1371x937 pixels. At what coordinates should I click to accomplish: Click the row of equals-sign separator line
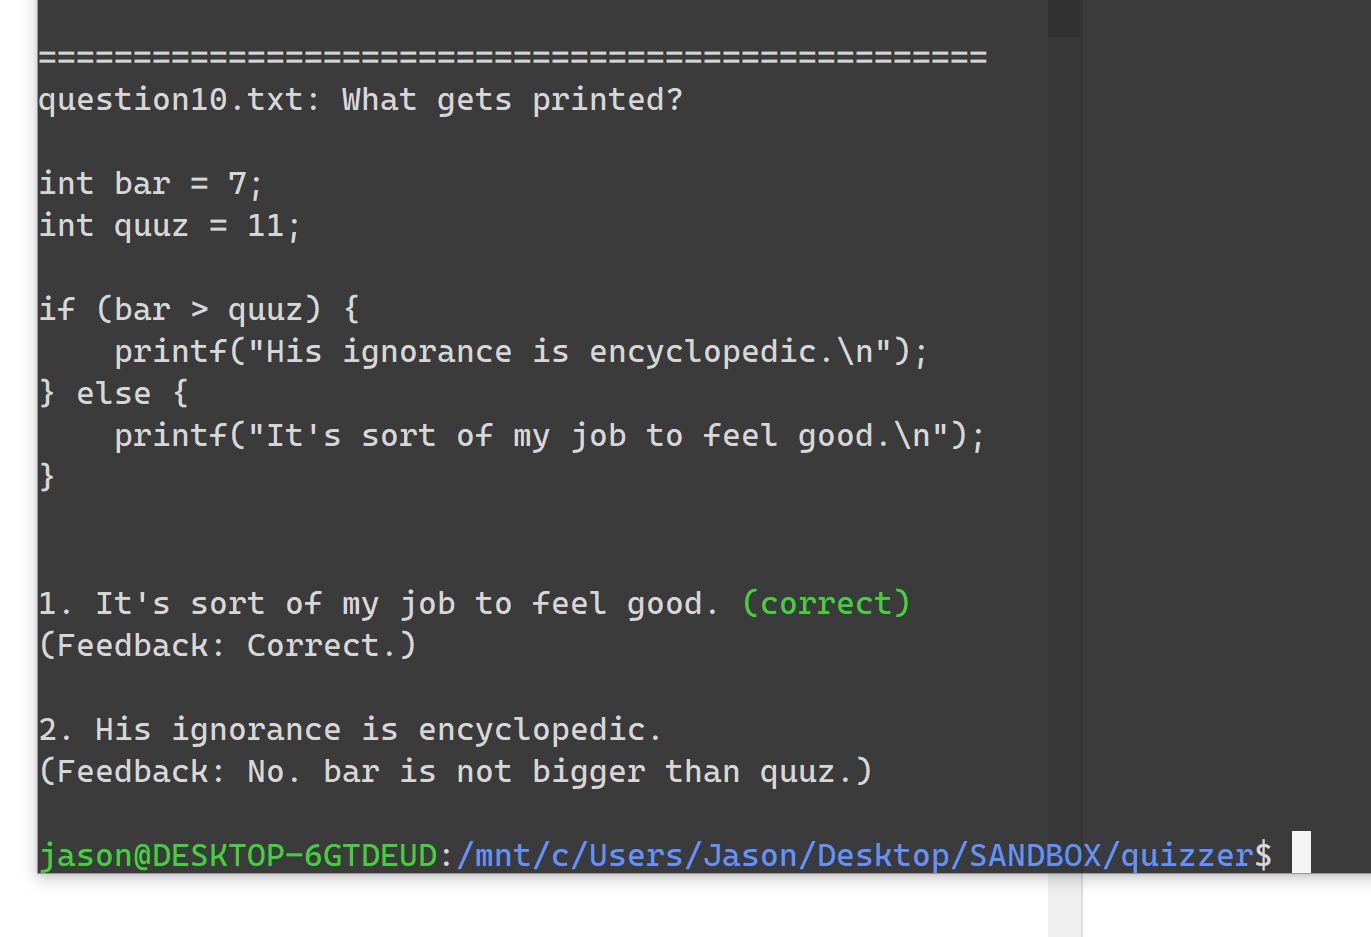click(x=513, y=57)
